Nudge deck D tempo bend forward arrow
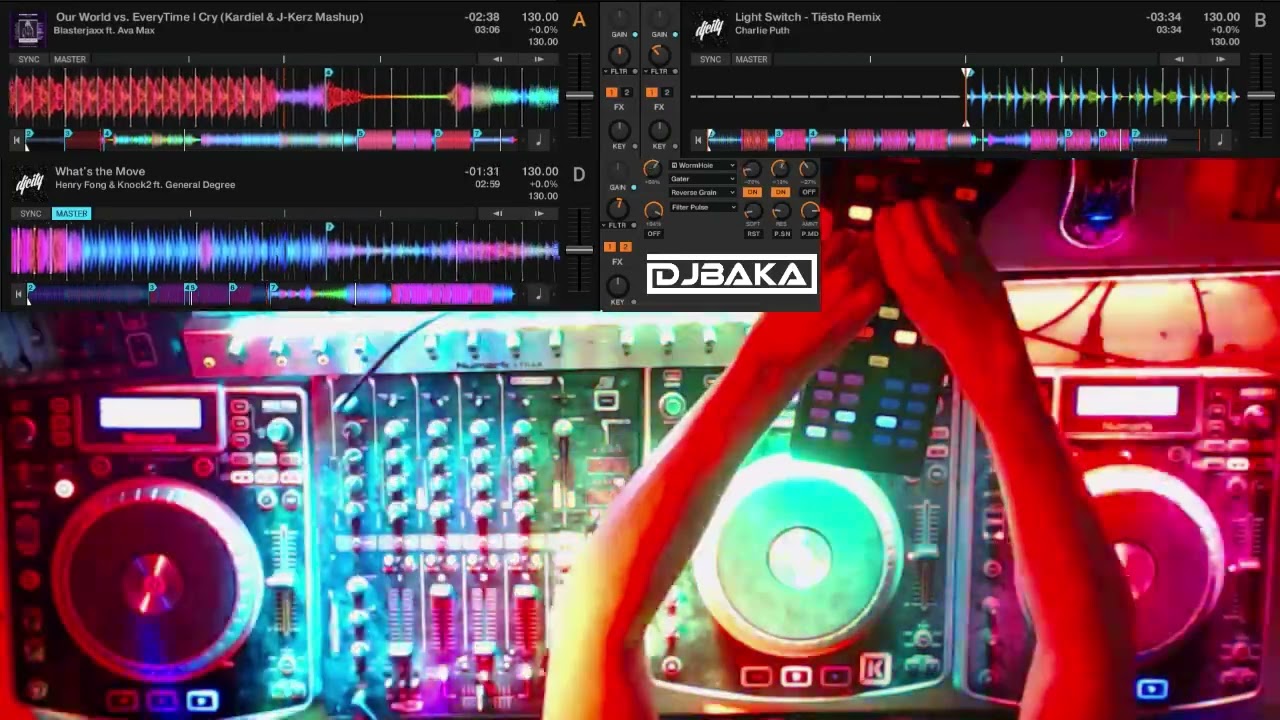This screenshot has width=1280, height=720. [x=539, y=213]
